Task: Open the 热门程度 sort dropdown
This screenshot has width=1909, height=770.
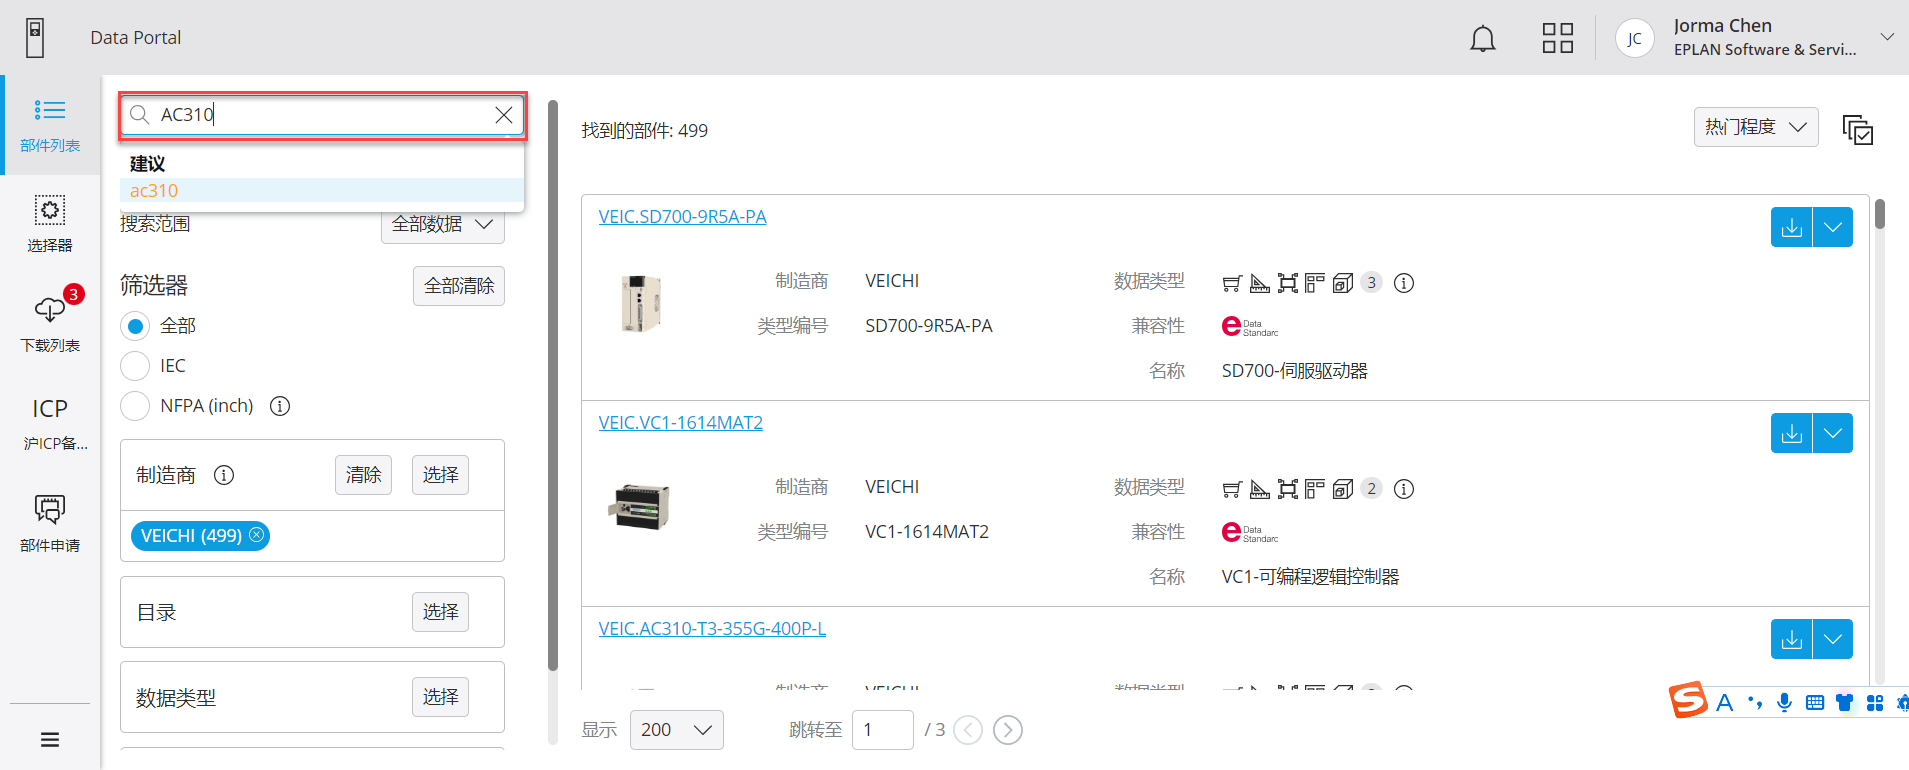Action: click(x=1756, y=127)
